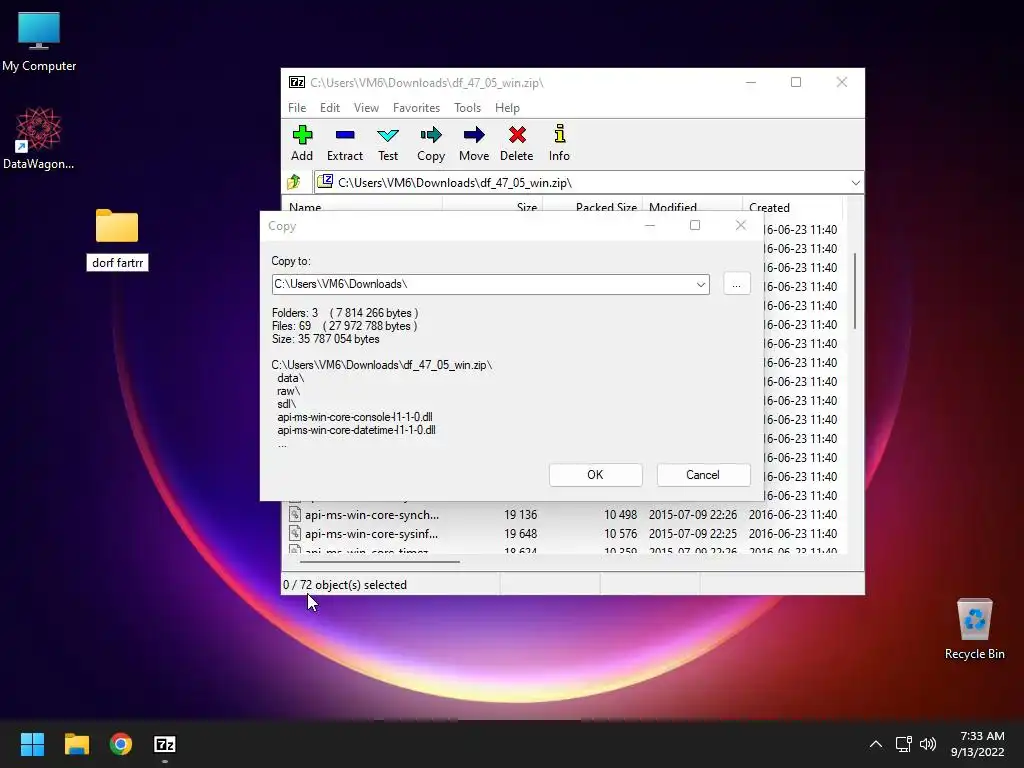Click the network tray icon

[903, 744]
